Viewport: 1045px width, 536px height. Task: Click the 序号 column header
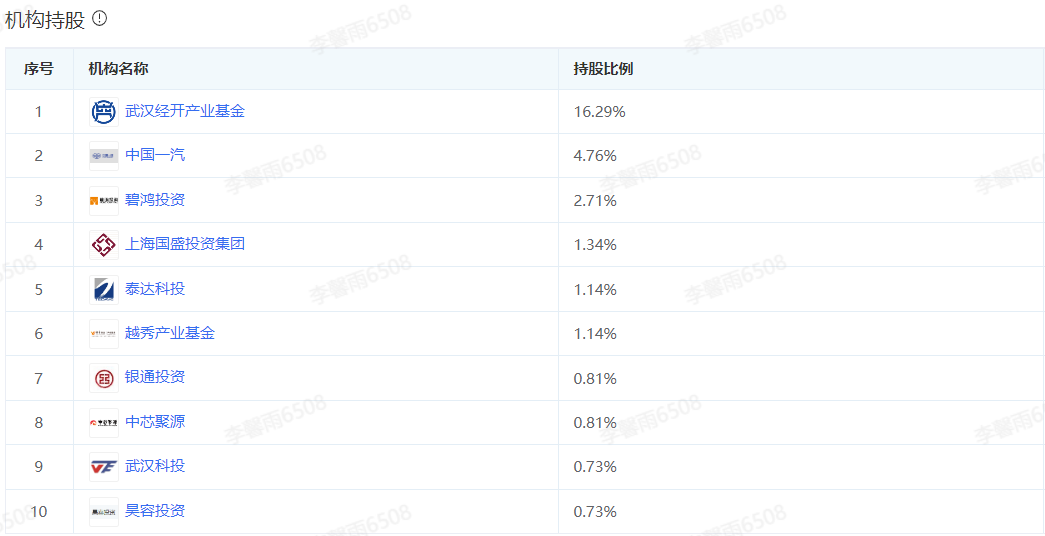click(39, 69)
